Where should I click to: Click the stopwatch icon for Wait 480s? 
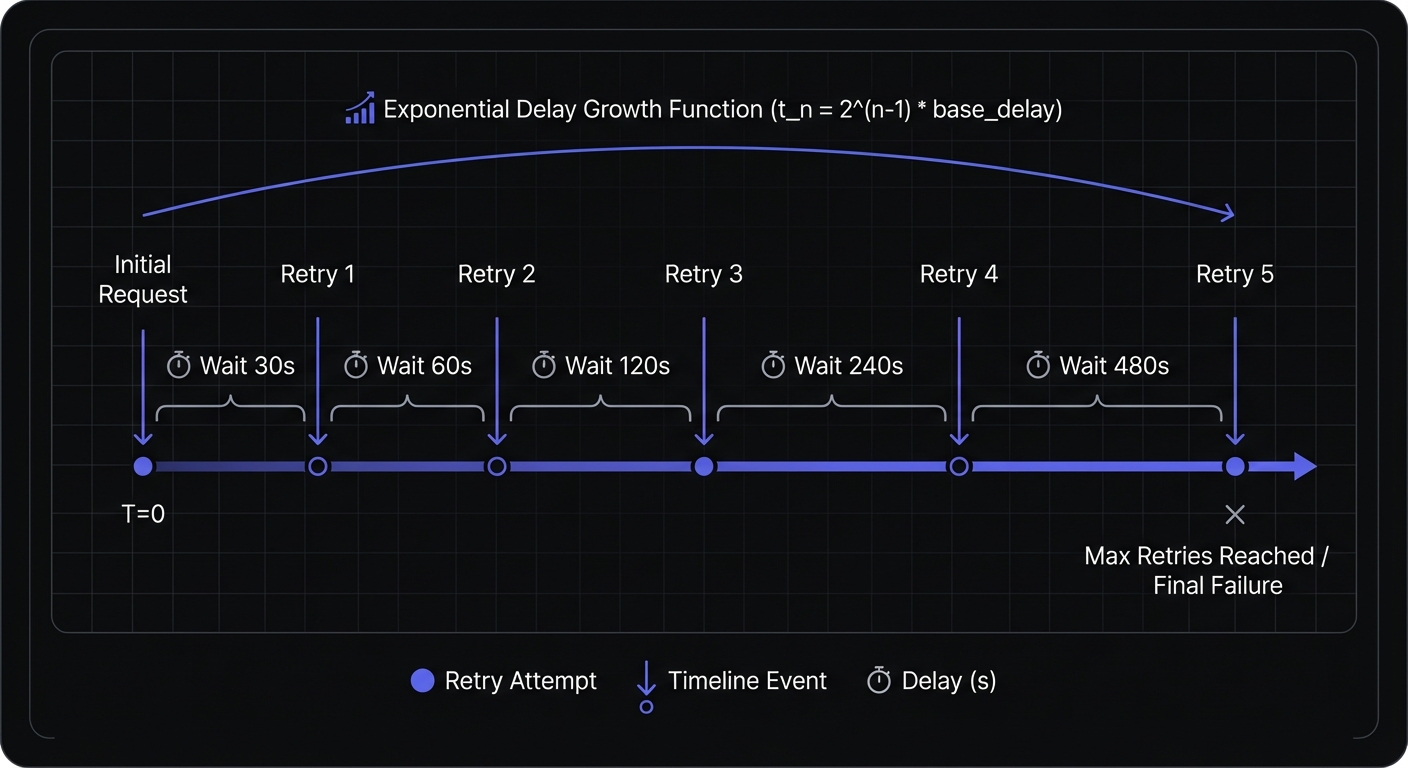[1038, 366]
